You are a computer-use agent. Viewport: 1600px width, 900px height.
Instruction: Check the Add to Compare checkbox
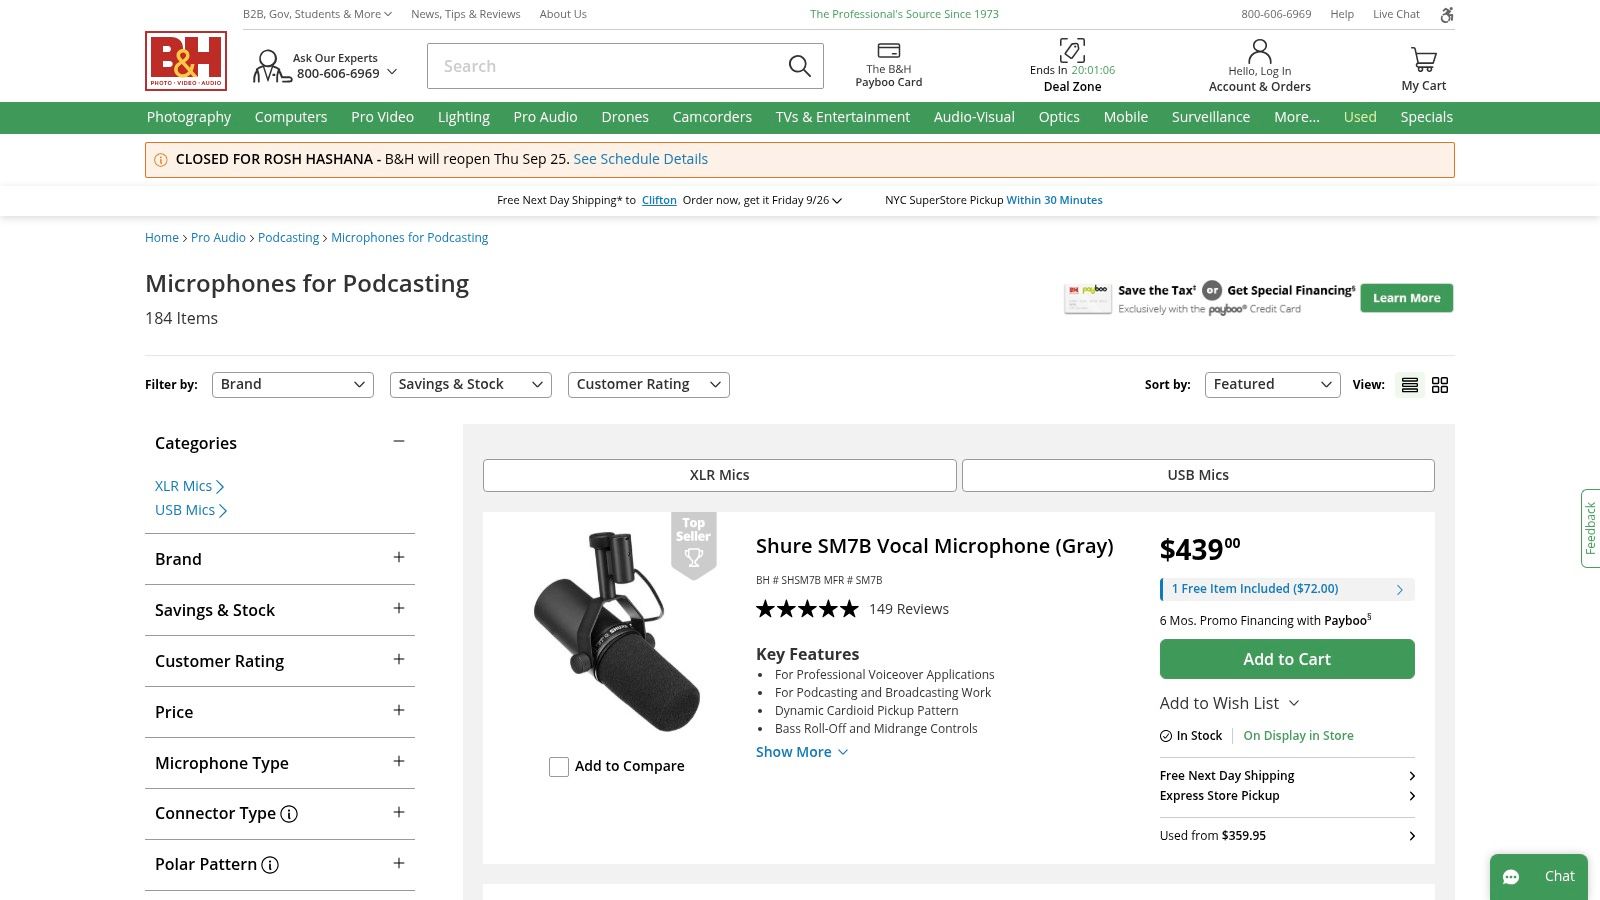point(559,767)
